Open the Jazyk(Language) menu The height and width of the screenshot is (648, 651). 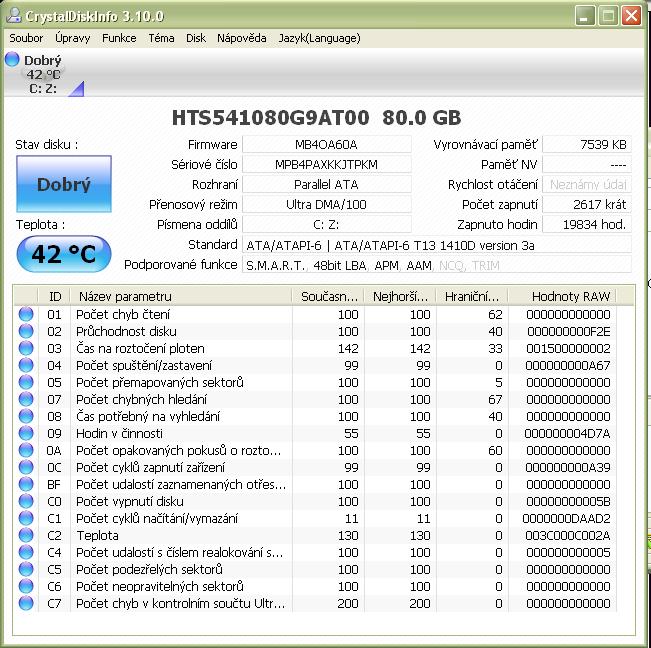click(320, 38)
